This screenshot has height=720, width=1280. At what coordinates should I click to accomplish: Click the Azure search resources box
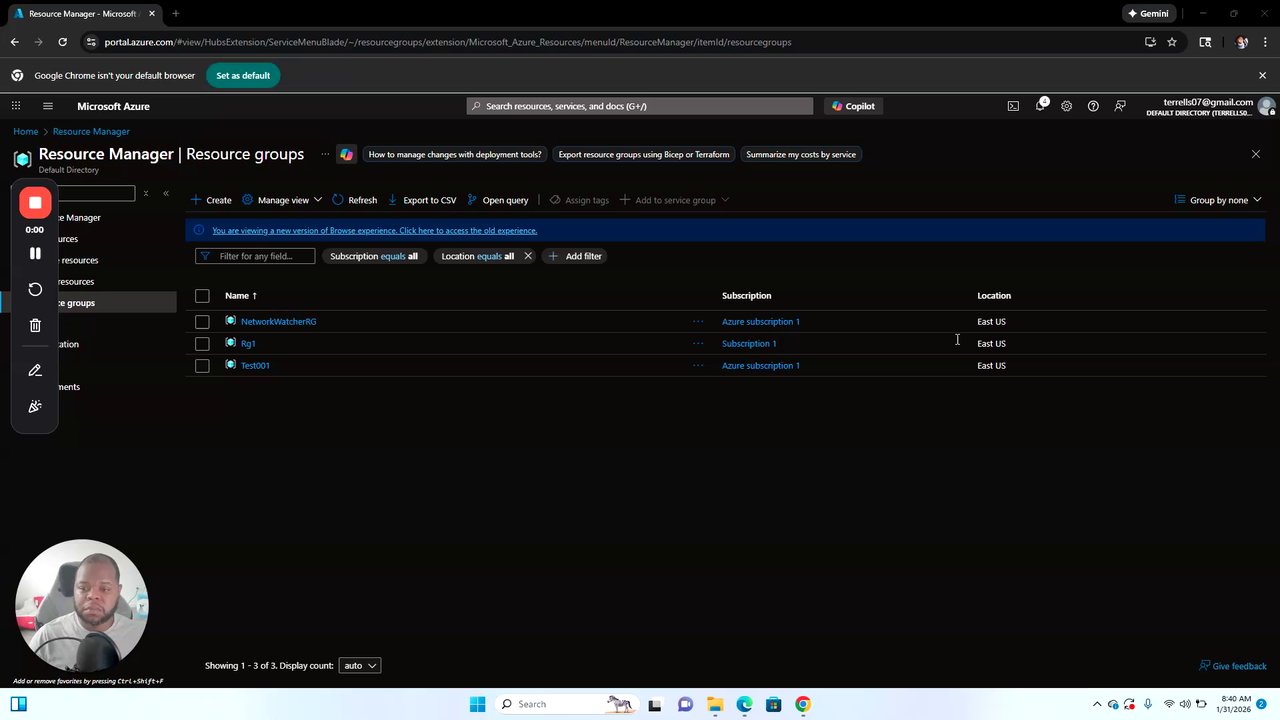pos(640,106)
